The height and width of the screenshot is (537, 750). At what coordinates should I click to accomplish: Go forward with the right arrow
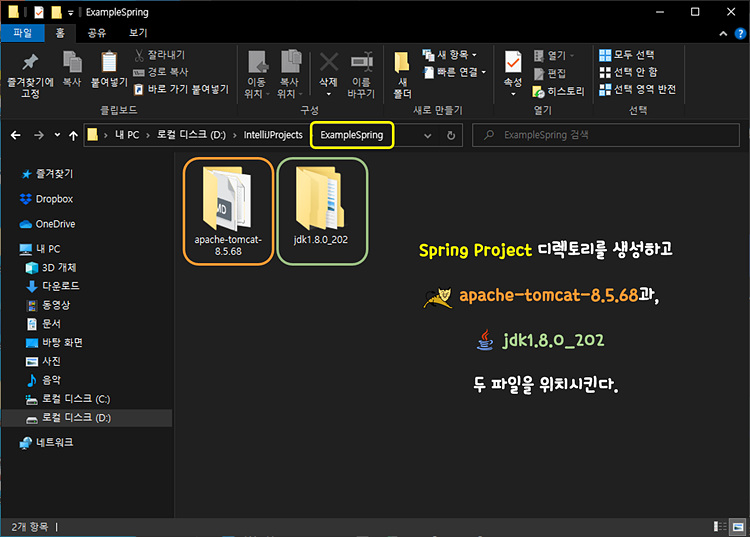[x=39, y=135]
